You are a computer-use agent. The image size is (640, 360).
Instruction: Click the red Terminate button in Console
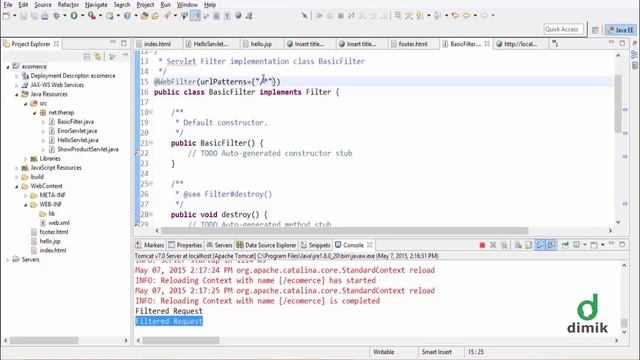[482, 245]
